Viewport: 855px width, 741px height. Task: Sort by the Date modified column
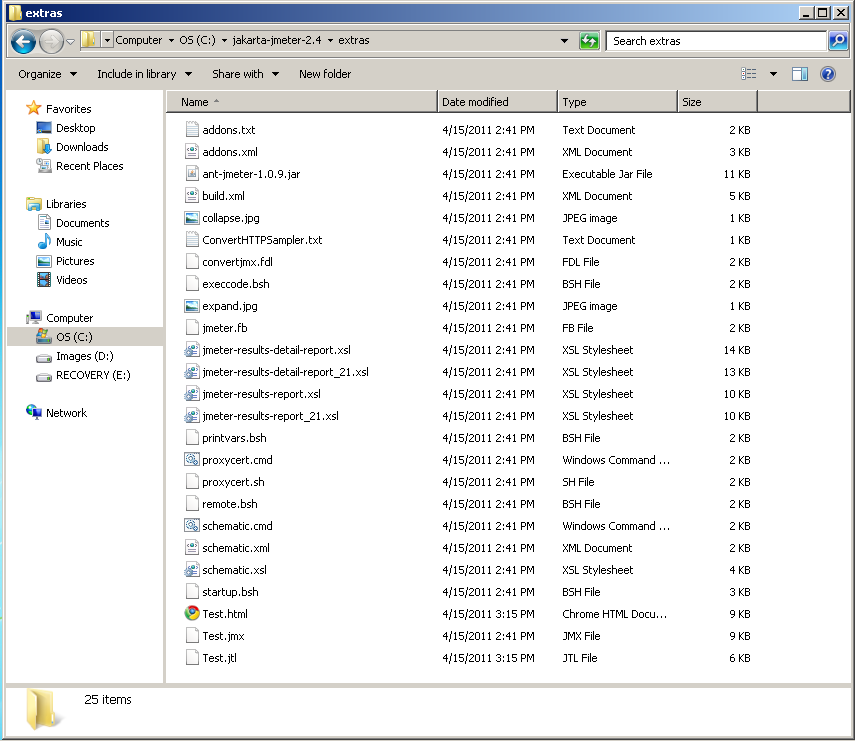497,102
